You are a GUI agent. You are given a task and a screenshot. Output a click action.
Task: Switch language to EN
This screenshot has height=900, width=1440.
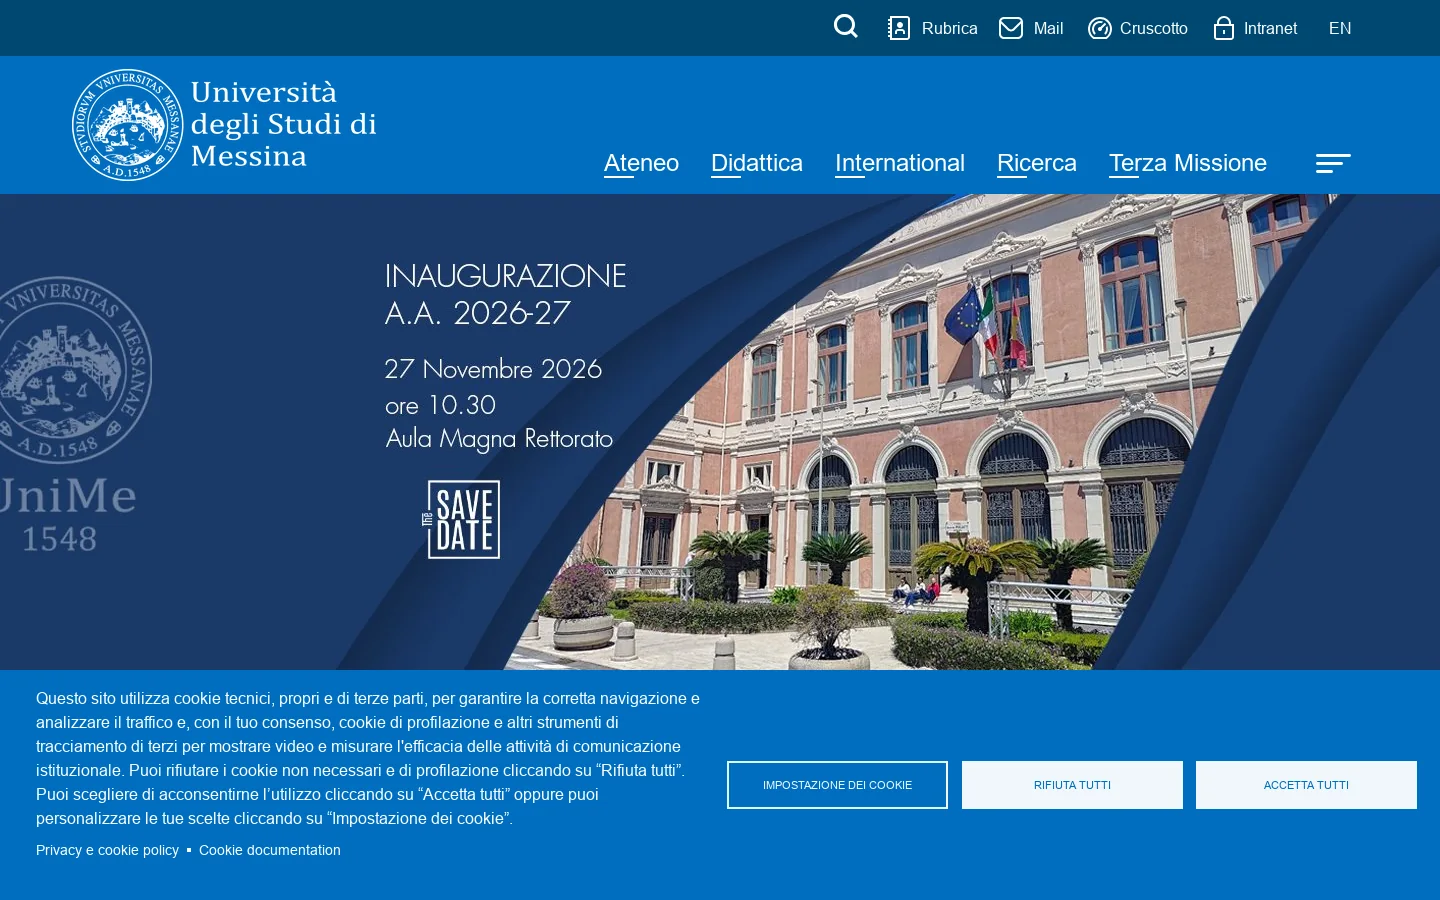tap(1340, 28)
